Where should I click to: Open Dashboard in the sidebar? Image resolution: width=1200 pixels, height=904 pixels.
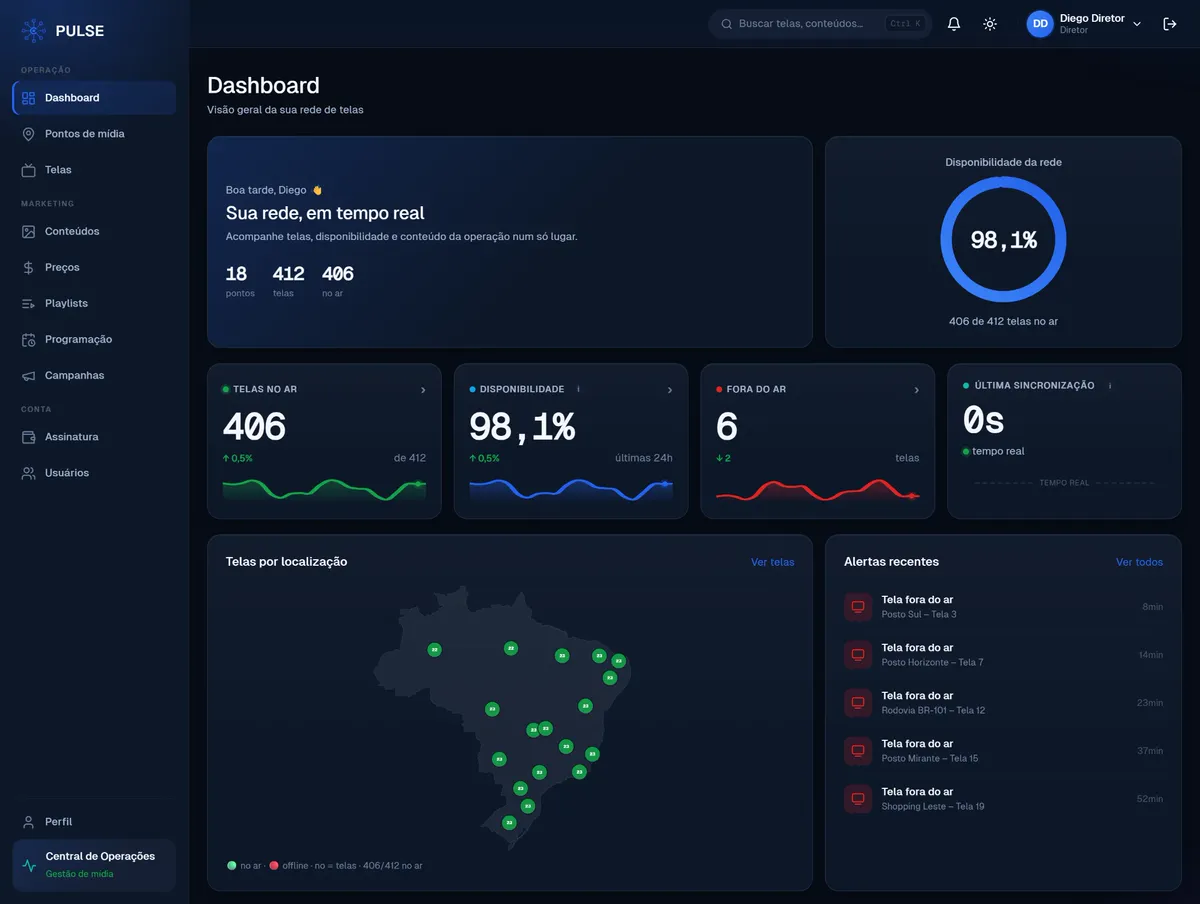point(94,98)
